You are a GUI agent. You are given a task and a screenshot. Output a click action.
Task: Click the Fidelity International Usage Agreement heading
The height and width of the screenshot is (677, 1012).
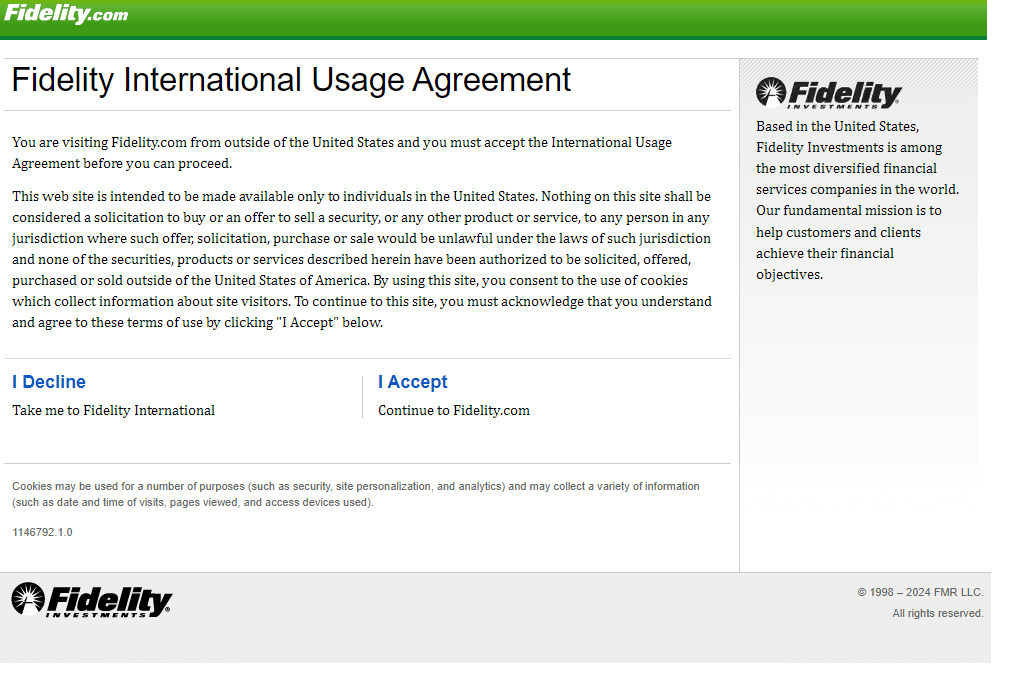click(x=291, y=80)
